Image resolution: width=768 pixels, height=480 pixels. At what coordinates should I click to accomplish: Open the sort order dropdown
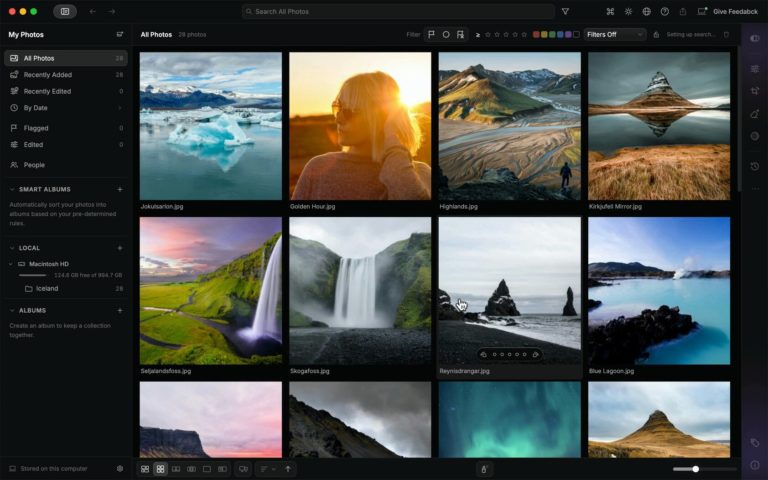[x=268, y=469]
